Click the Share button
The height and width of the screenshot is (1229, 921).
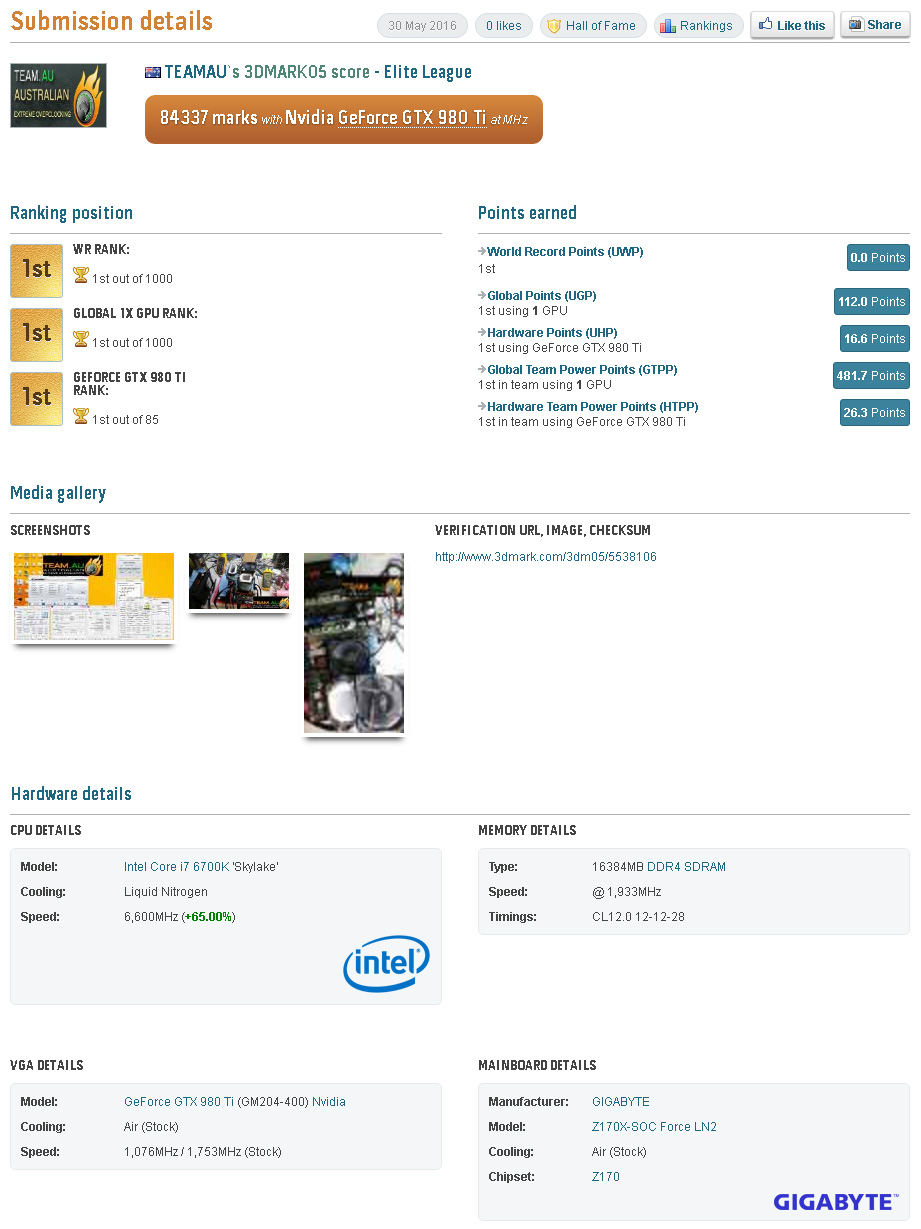(875, 25)
